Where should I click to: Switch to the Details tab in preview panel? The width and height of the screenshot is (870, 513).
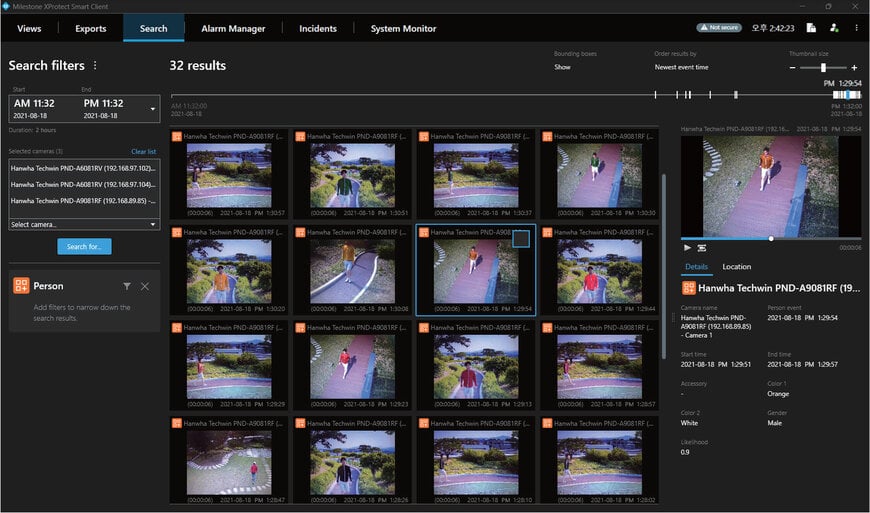(696, 267)
